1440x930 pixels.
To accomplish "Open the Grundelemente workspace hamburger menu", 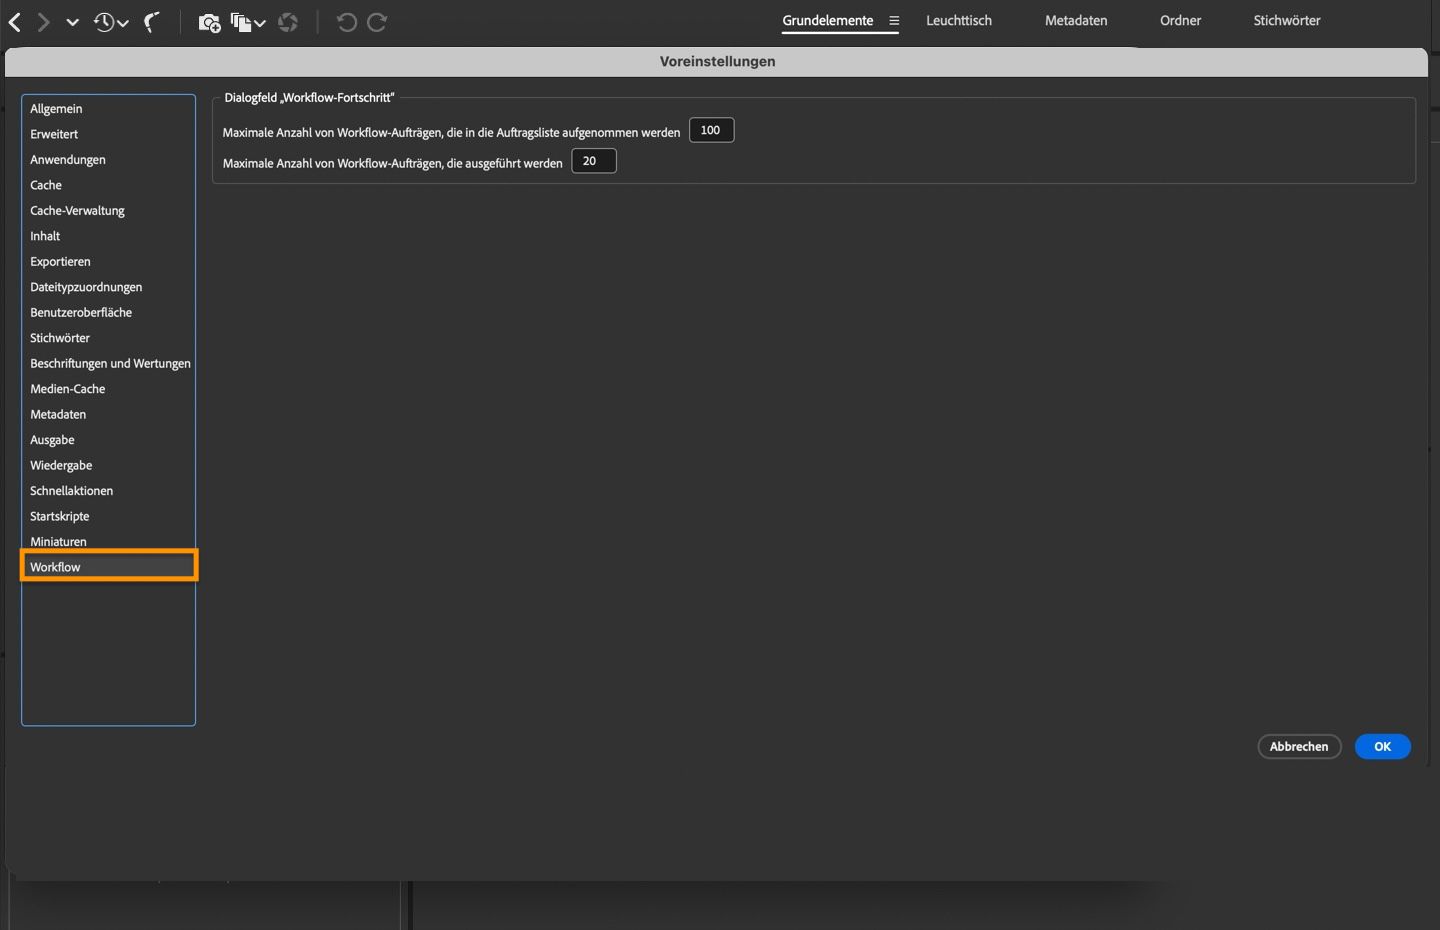I will (894, 20).
